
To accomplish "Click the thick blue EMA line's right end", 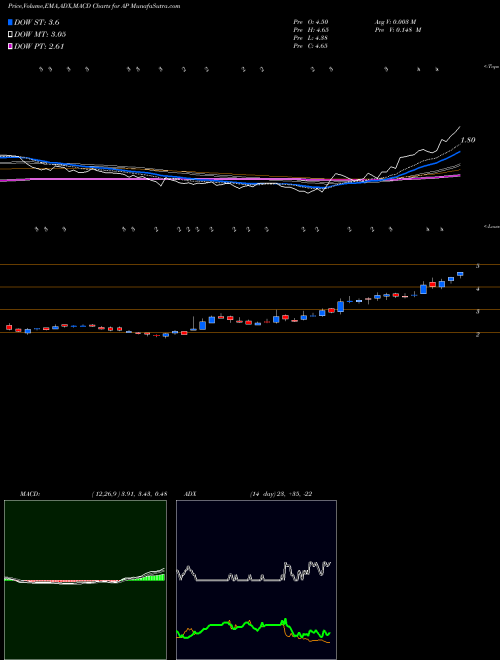I will click(x=459, y=152).
